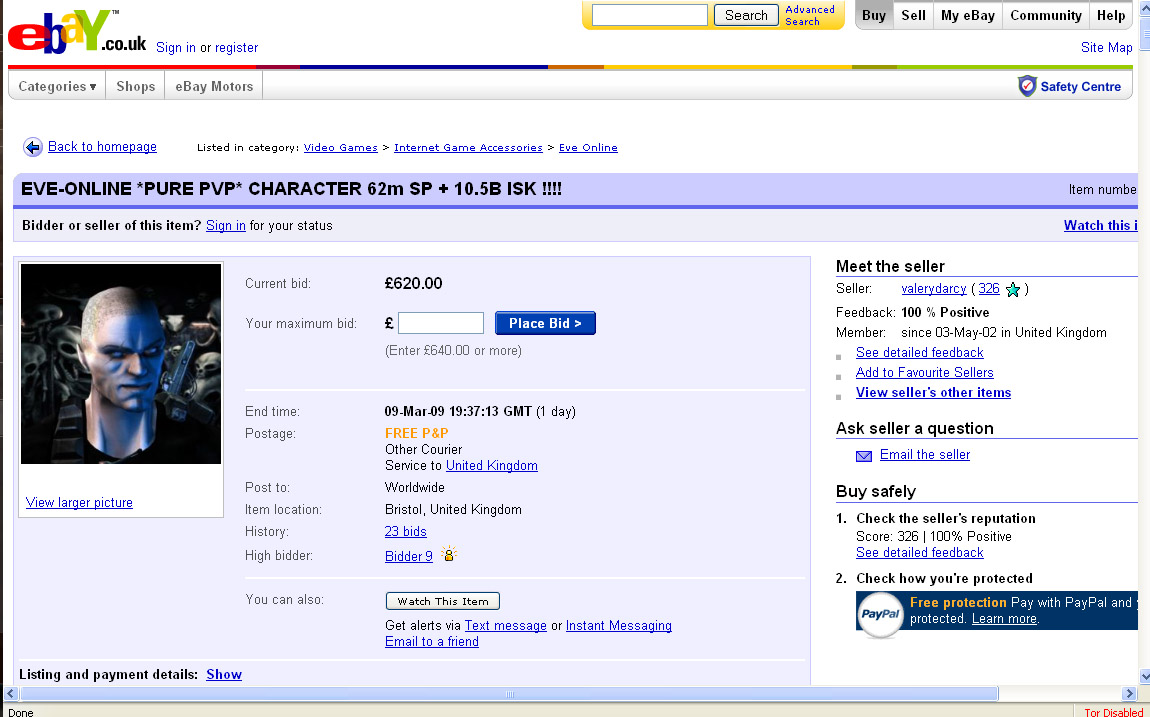Image resolution: width=1150 pixels, height=717 pixels.
Task: Click the Email the seller link
Action: point(925,455)
